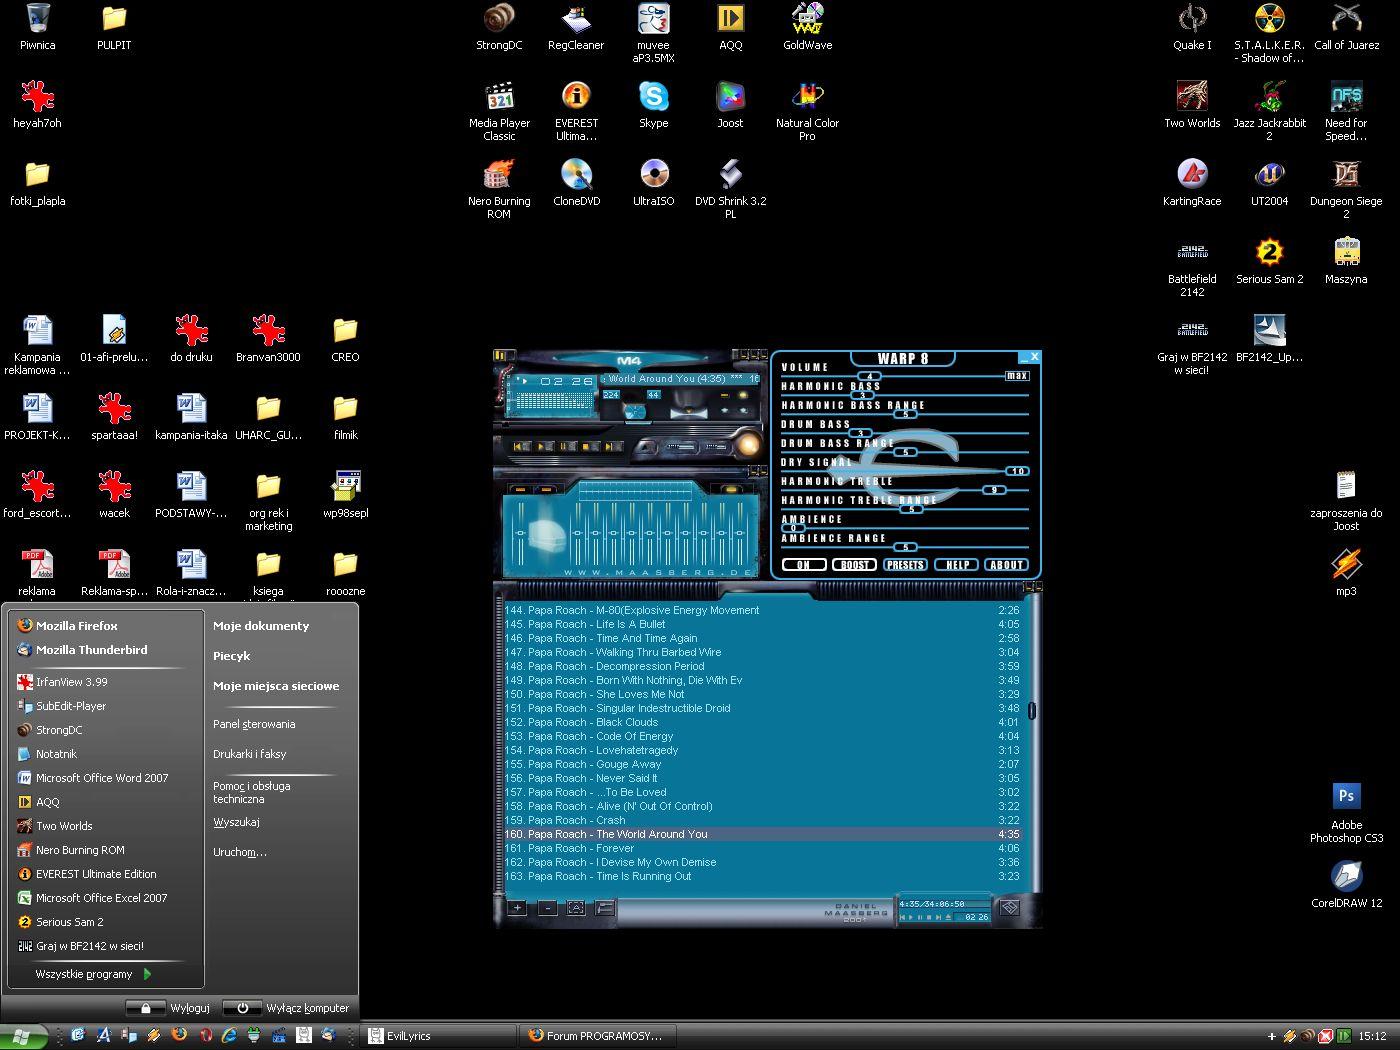Select playlist track 160 The World Around You
Screen dimensions: 1400x1050
click(762, 834)
